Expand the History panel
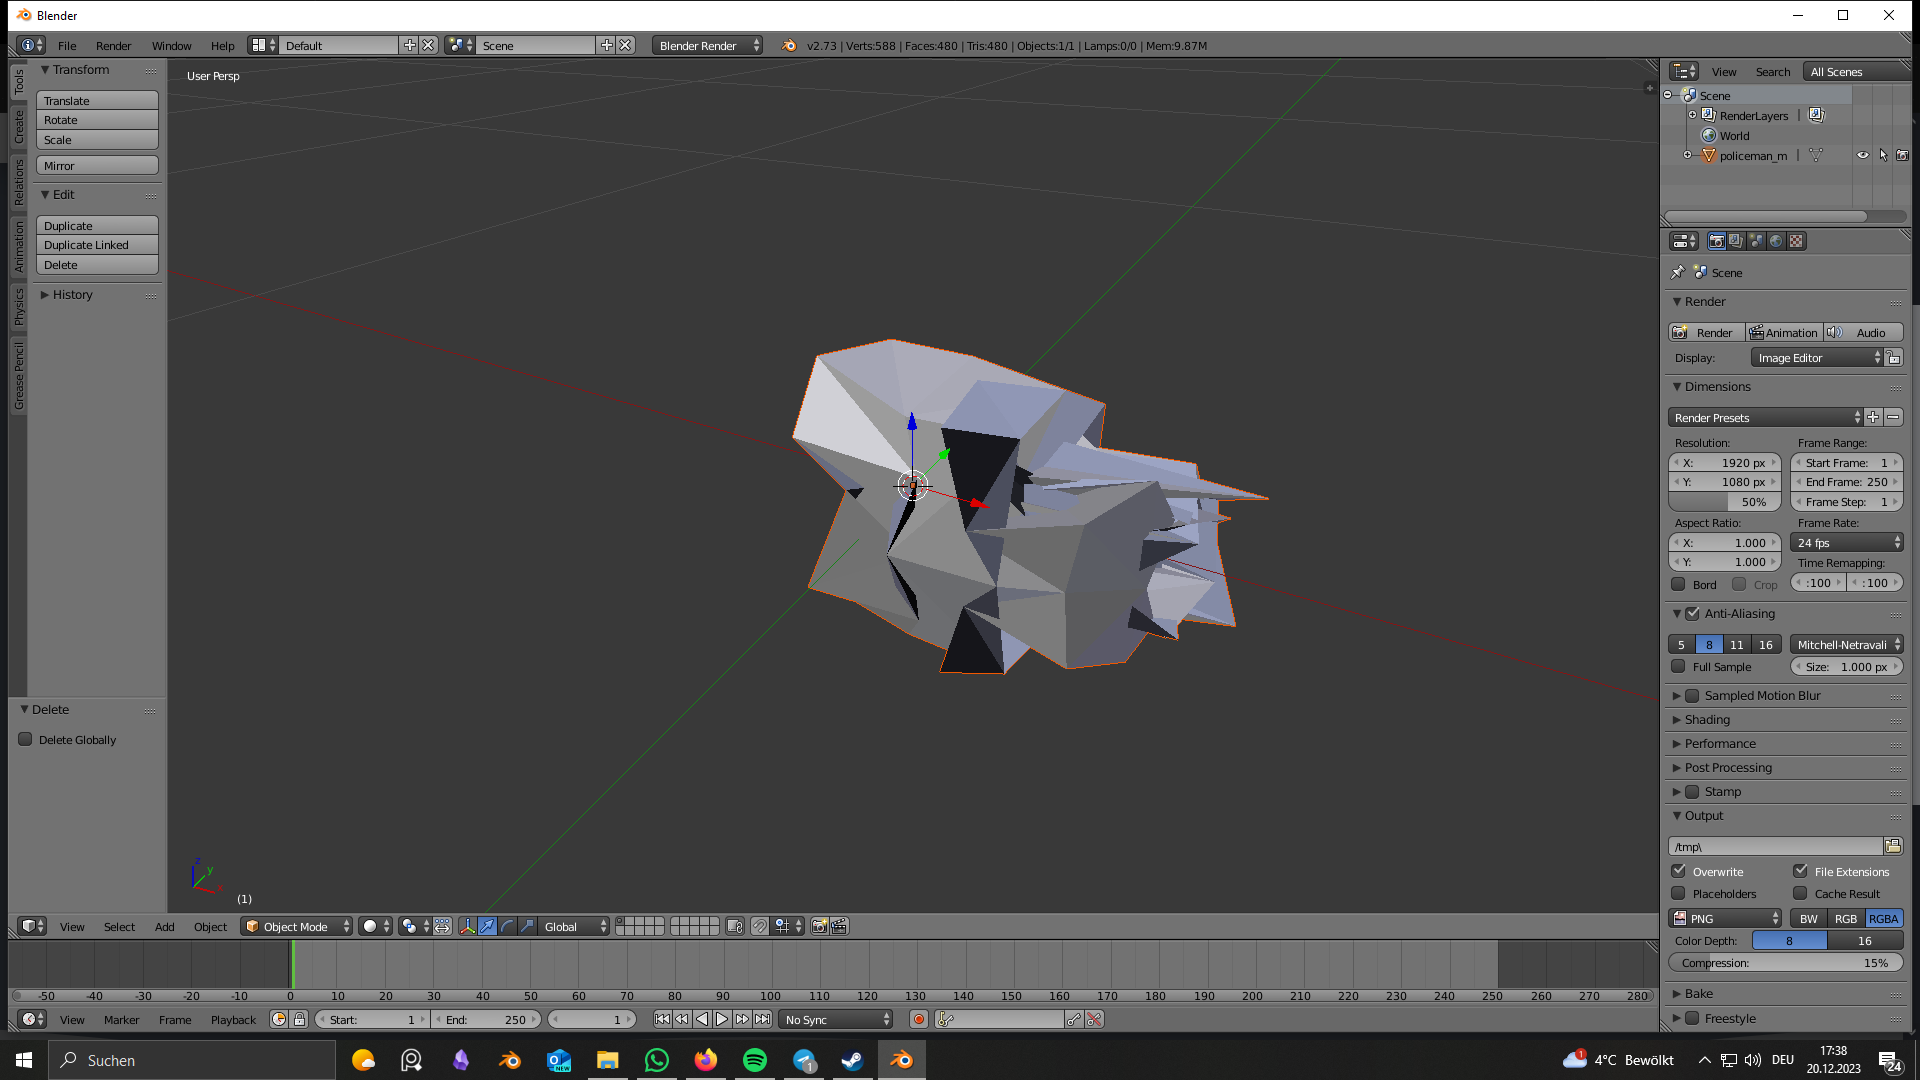The image size is (1920, 1080). tap(72, 295)
